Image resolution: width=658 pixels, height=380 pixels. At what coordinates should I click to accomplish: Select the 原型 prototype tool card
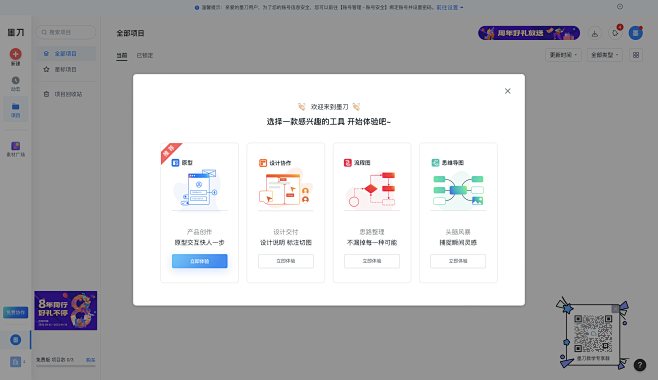199,213
